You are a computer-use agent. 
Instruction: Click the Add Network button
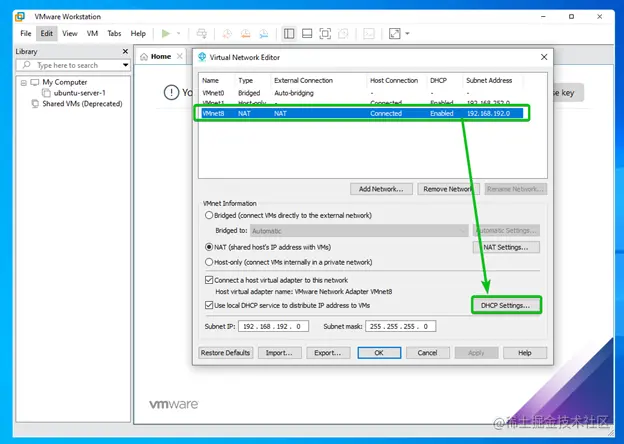click(x=381, y=189)
